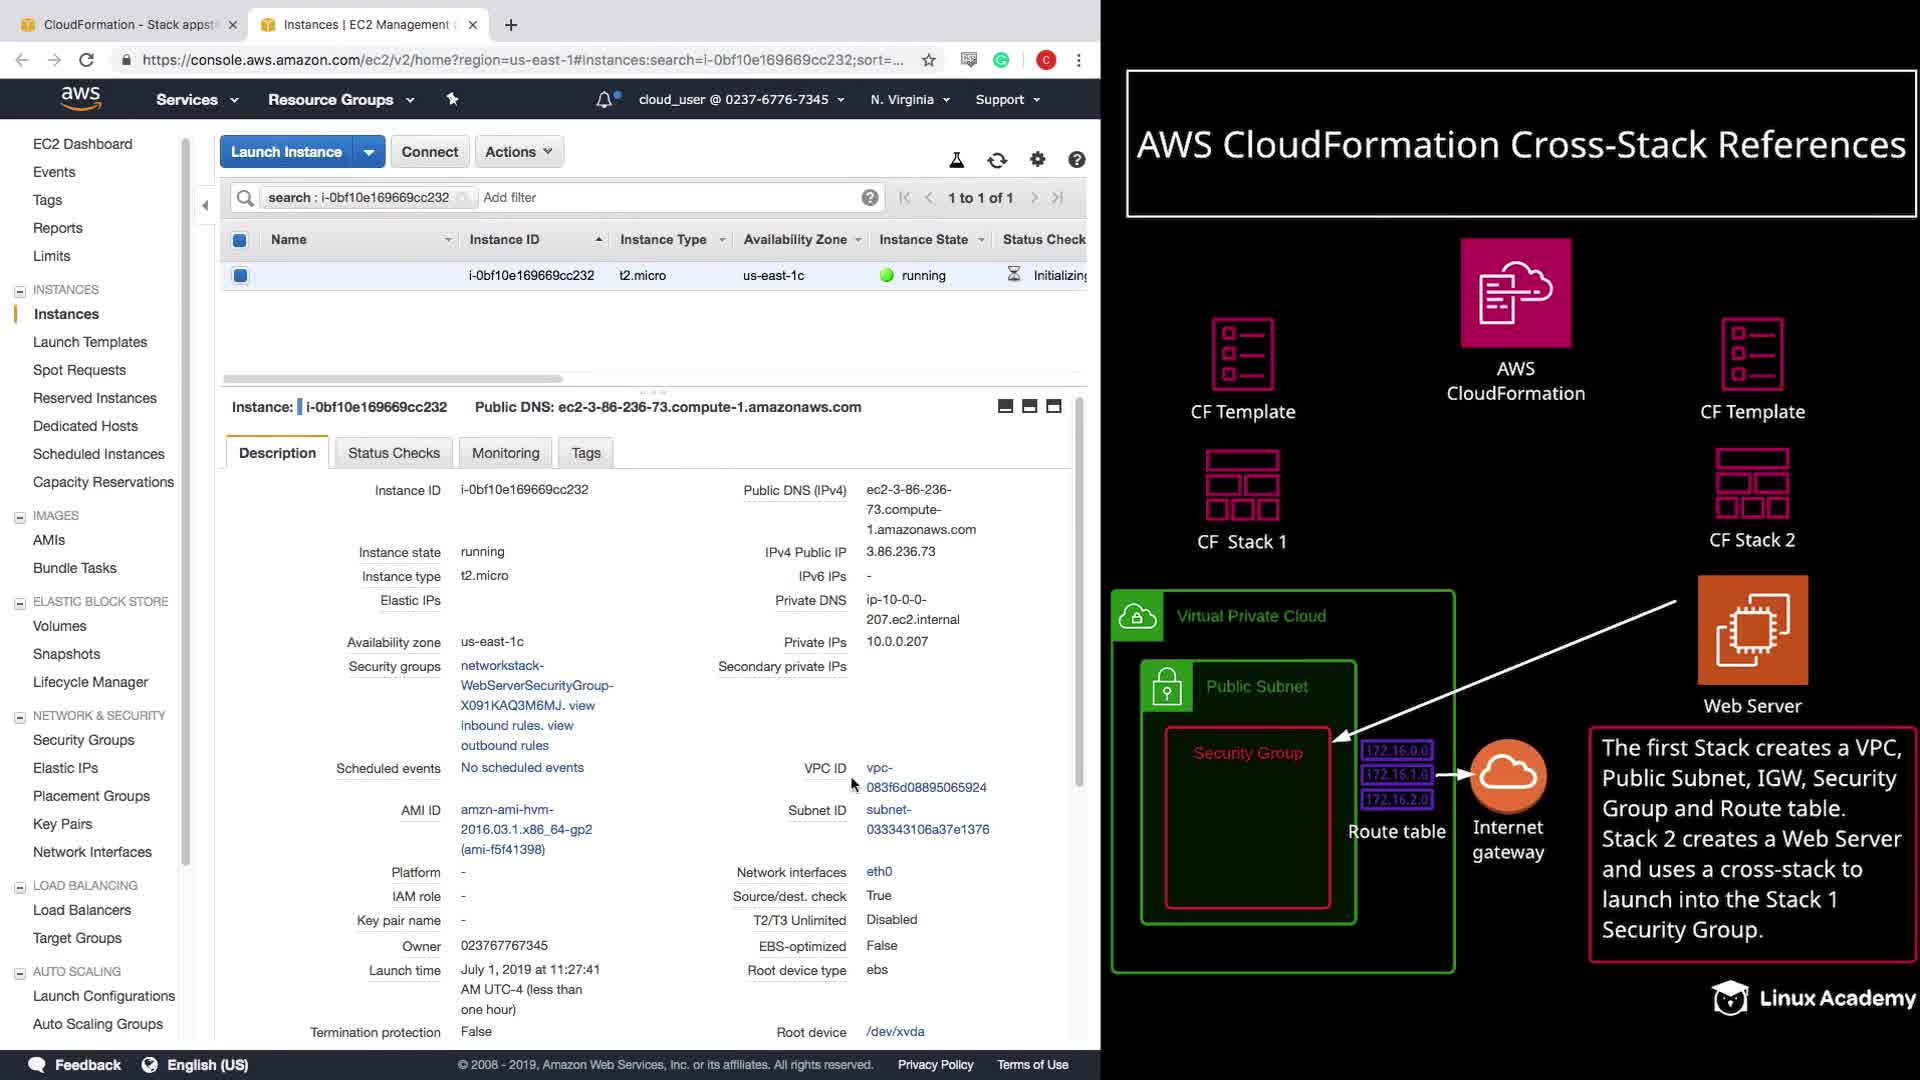Collapse the INSTANCES sidebar section
Viewport: 1920px width, 1080px height.
[x=20, y=291]
